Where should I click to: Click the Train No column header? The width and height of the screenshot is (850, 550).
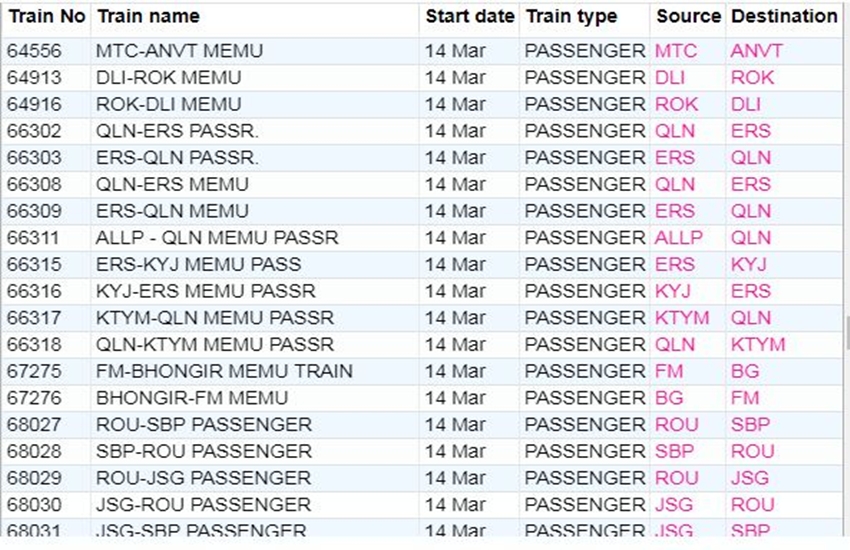pyautogui.click(x=46, y=17)
